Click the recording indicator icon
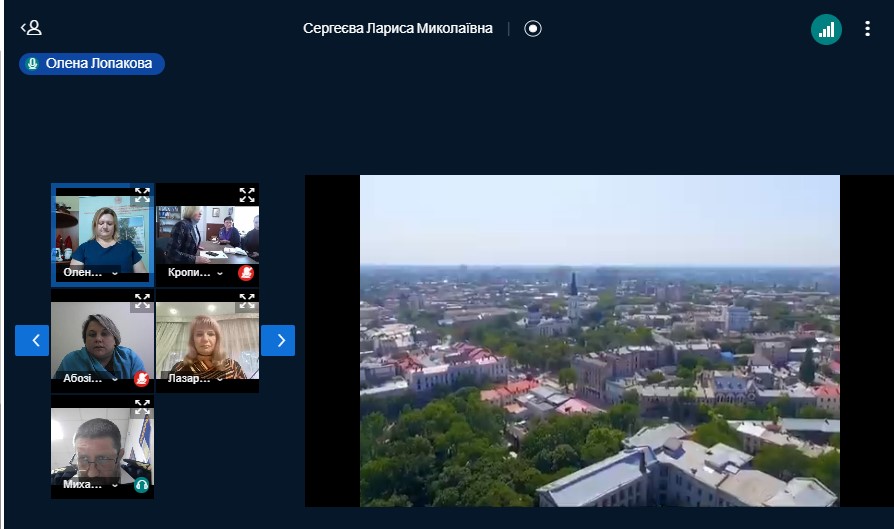 (x=533, y=29)
